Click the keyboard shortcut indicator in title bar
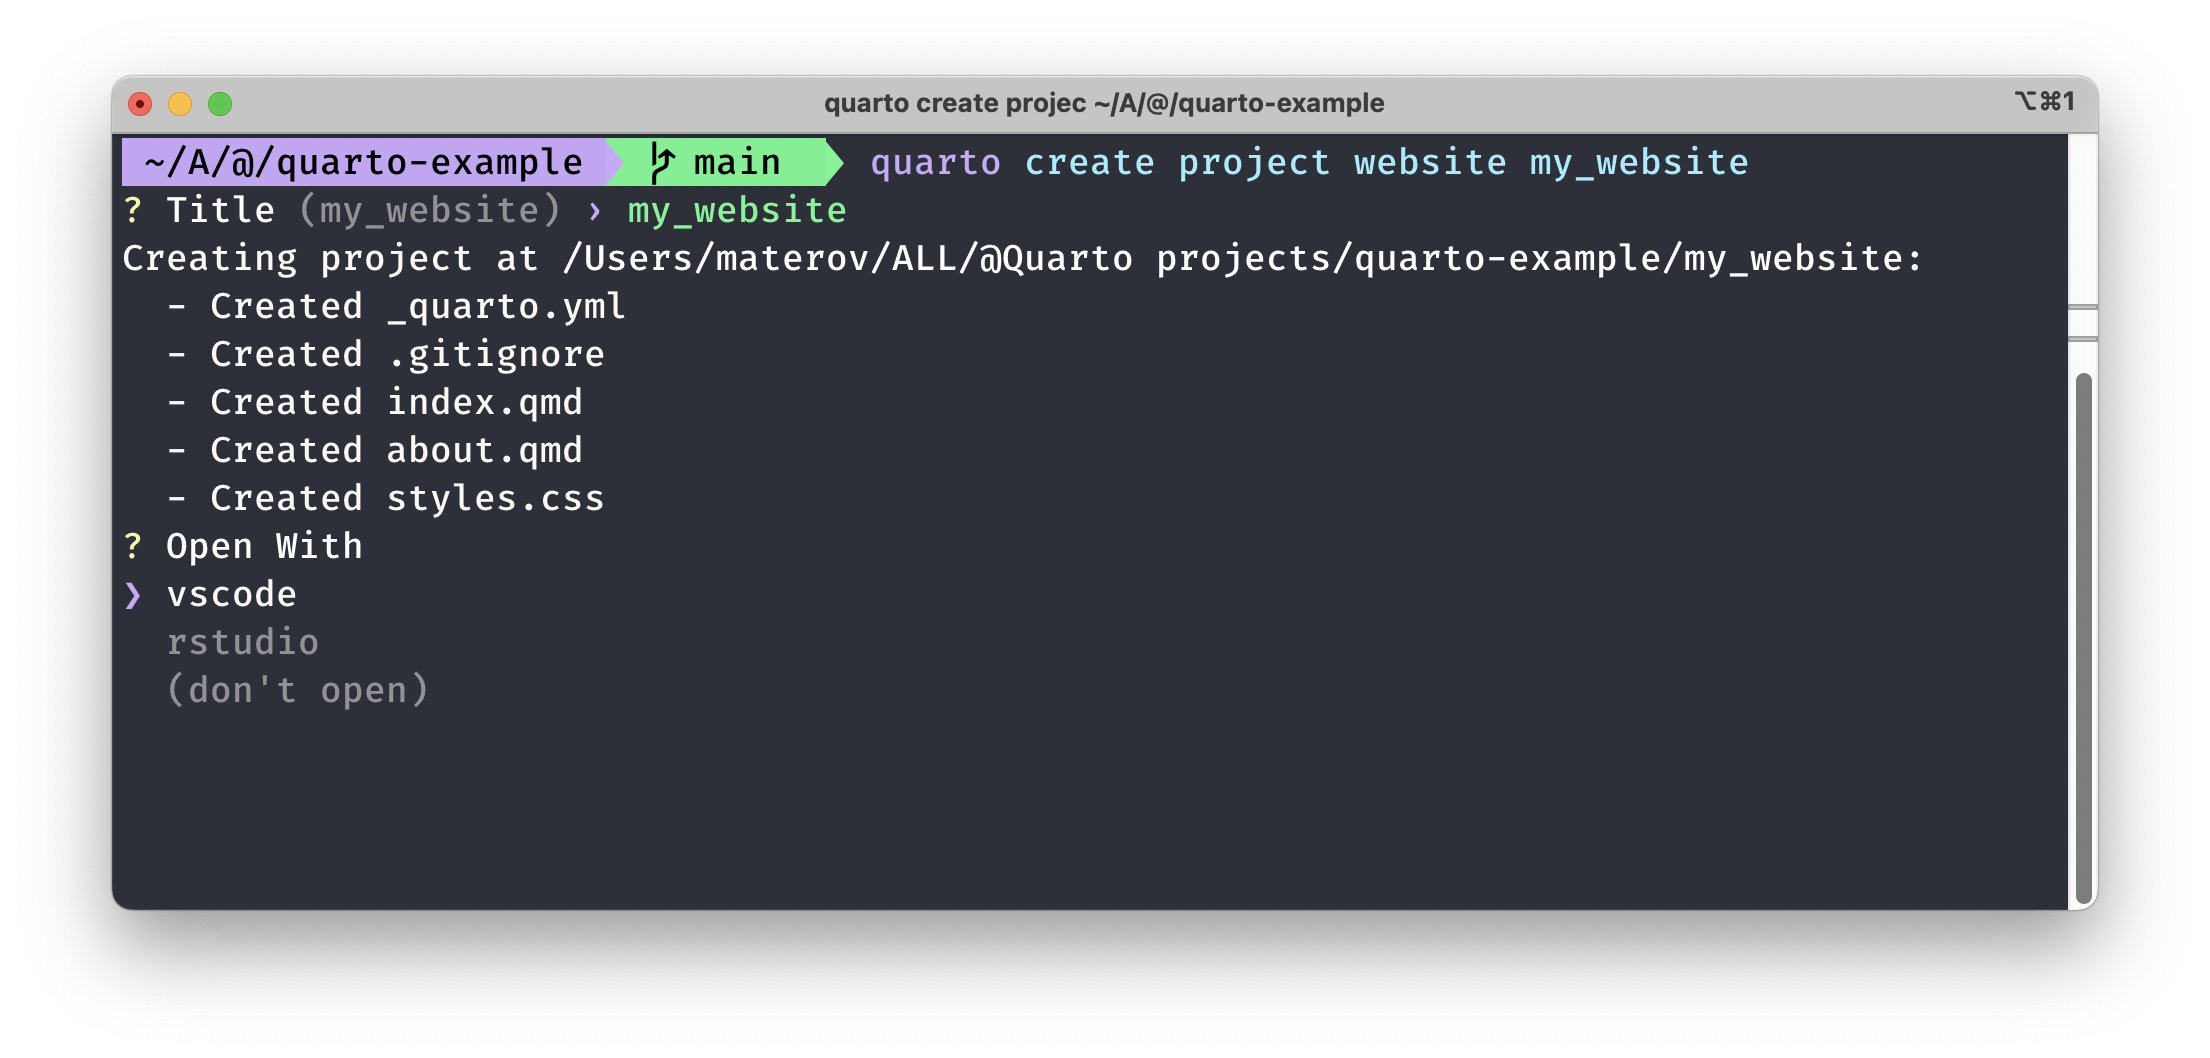The width and height of the screenshot is (2210, 1058). click(2044, 102)
